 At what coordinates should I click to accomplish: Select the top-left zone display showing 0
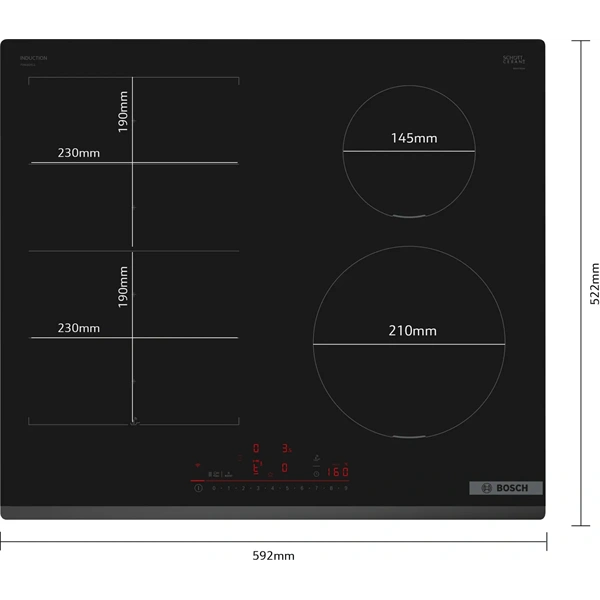256,449
